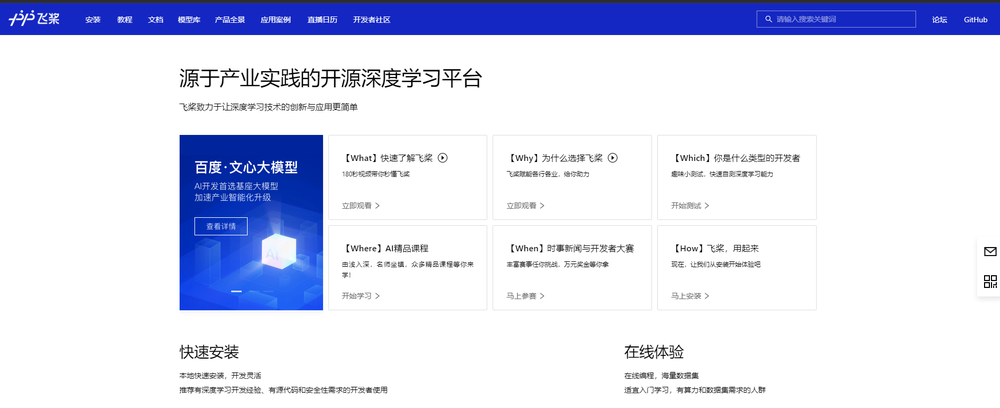Open 【How】飞桨，用起来 card title

(x=714, y=249)
